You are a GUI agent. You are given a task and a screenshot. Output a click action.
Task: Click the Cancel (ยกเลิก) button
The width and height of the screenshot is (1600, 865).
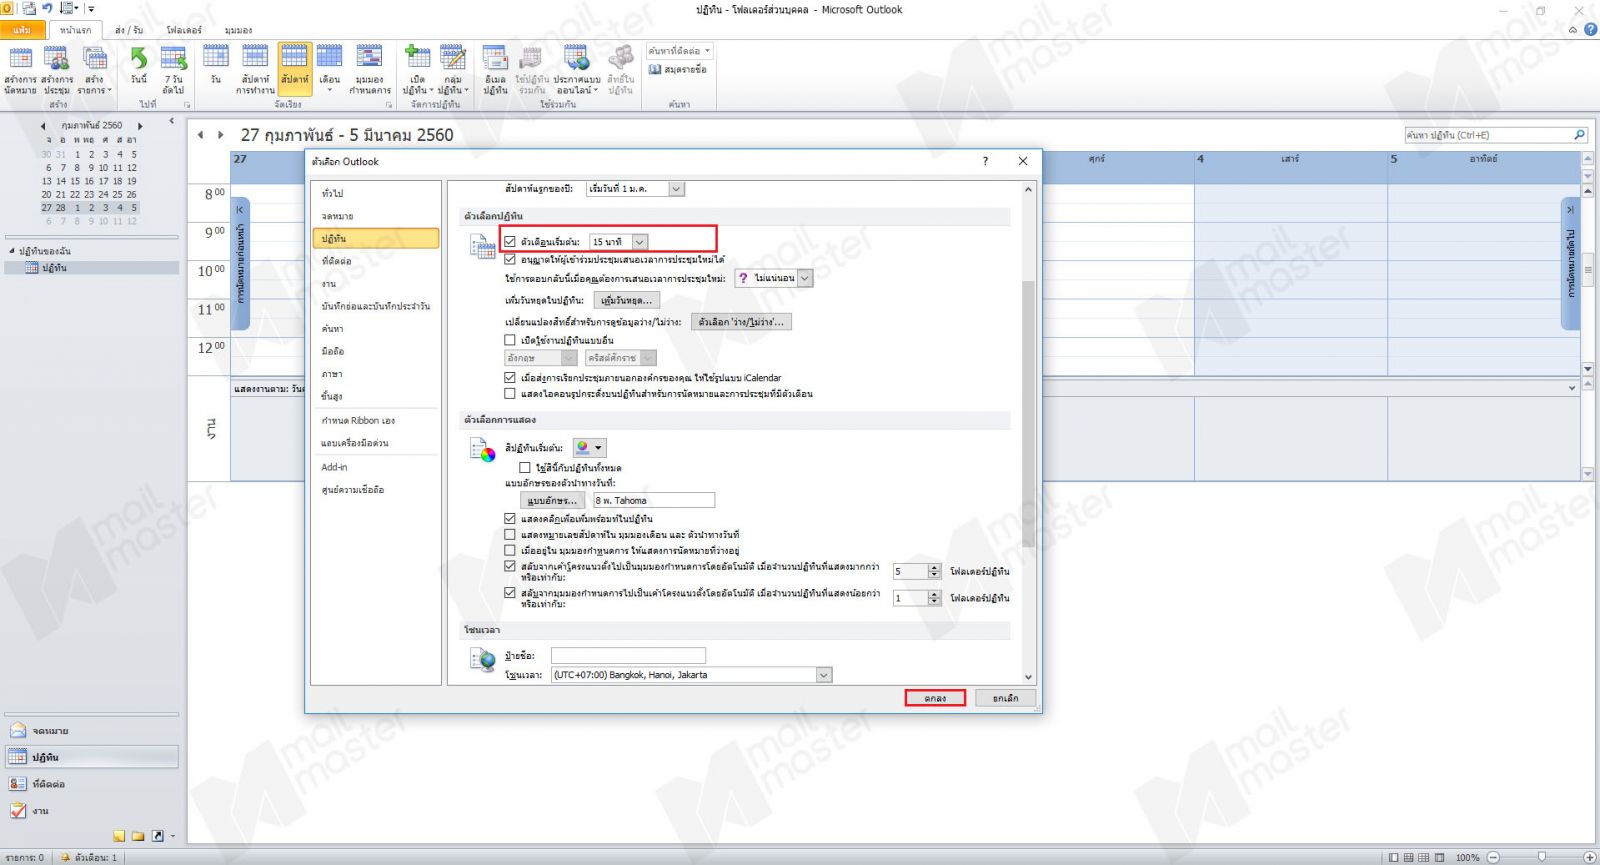1005,698
